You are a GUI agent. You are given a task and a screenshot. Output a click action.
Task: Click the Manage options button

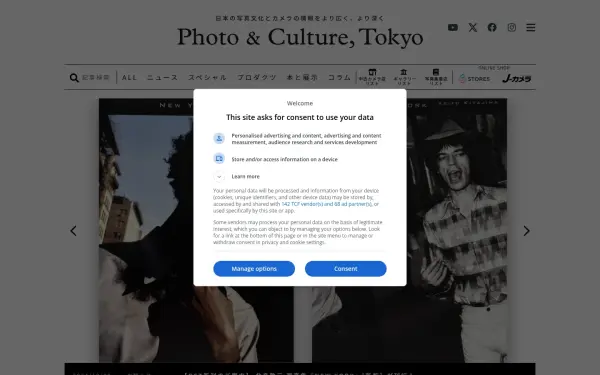click(x=254, y=269)
